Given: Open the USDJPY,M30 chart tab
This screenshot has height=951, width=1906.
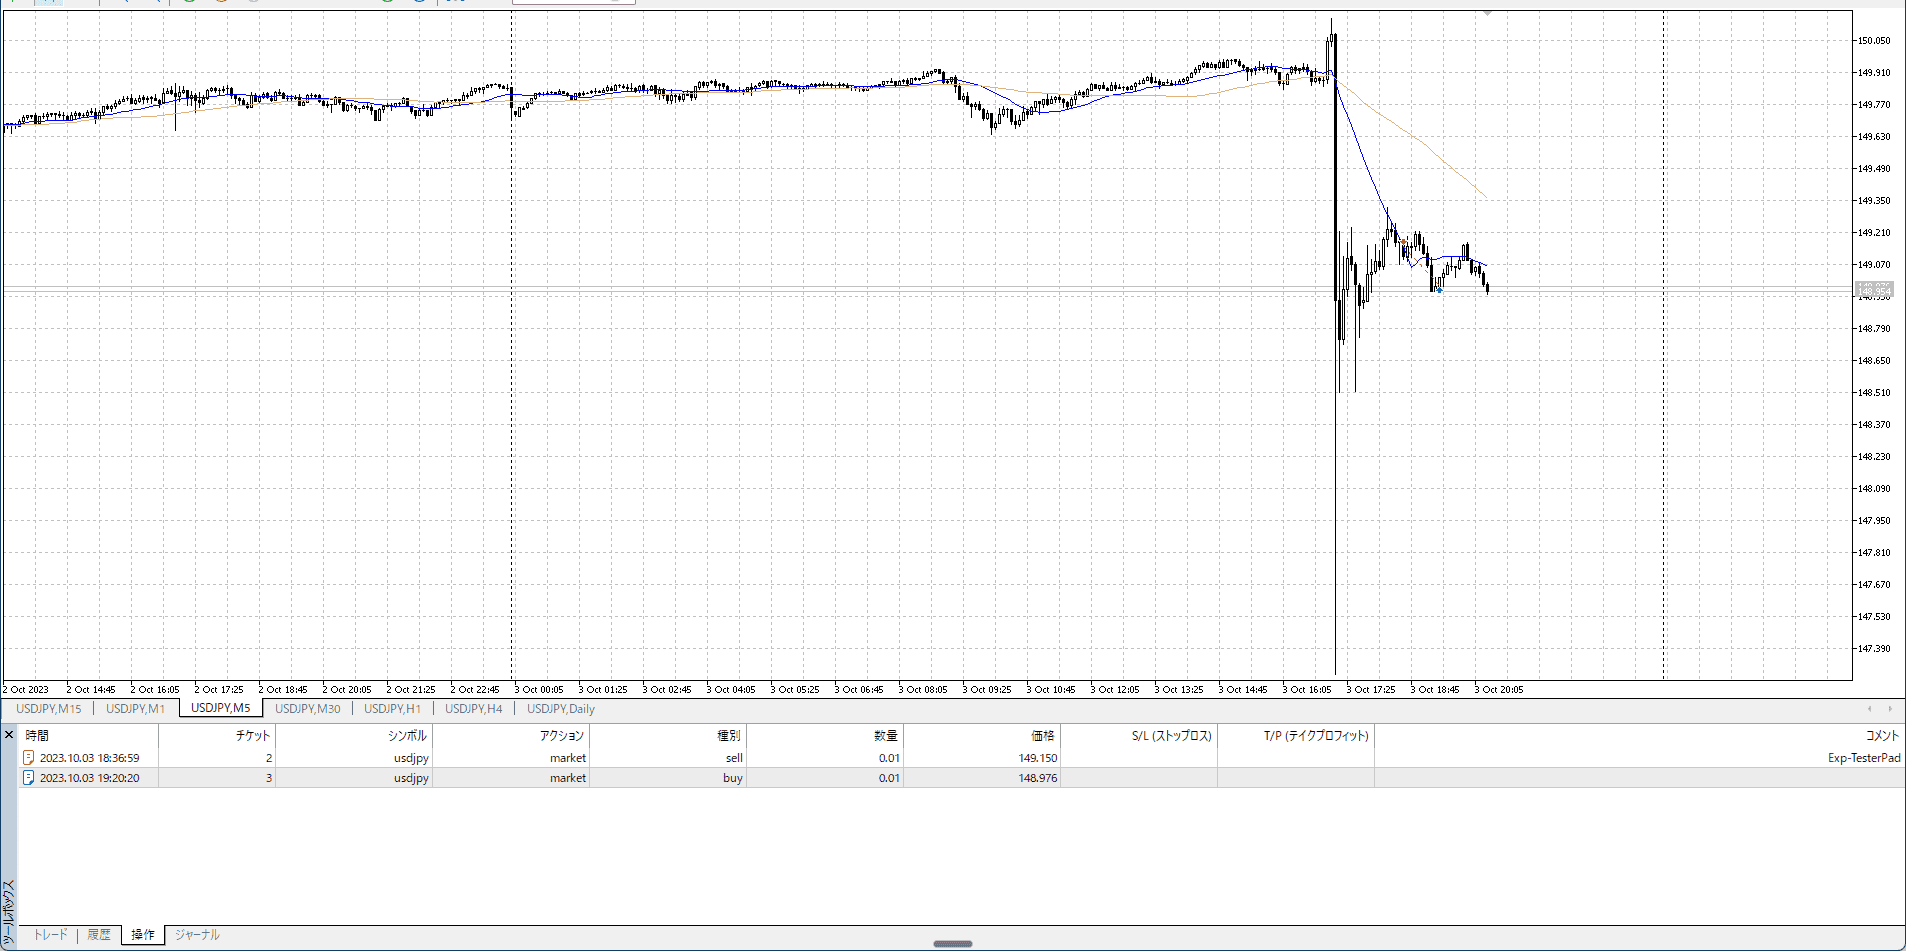Looking at the screenshot, I should [307, 709].
